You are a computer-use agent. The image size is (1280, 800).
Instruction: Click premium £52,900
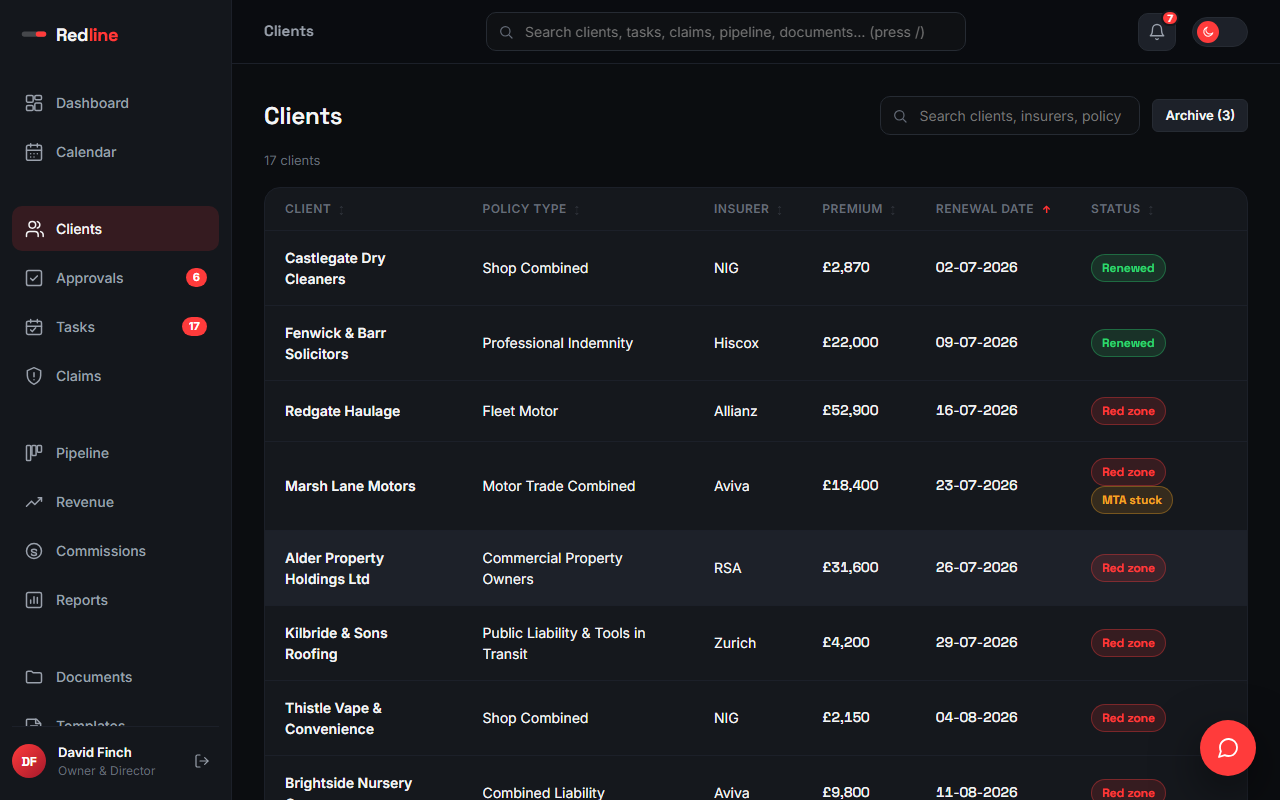pyautogui.click(x=850, y=410)
